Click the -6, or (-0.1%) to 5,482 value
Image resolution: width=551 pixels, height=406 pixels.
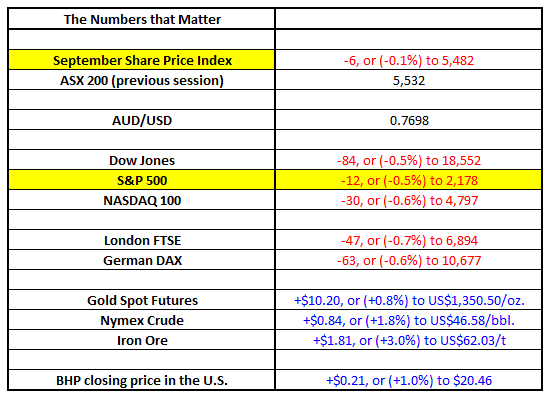(409, 60)
